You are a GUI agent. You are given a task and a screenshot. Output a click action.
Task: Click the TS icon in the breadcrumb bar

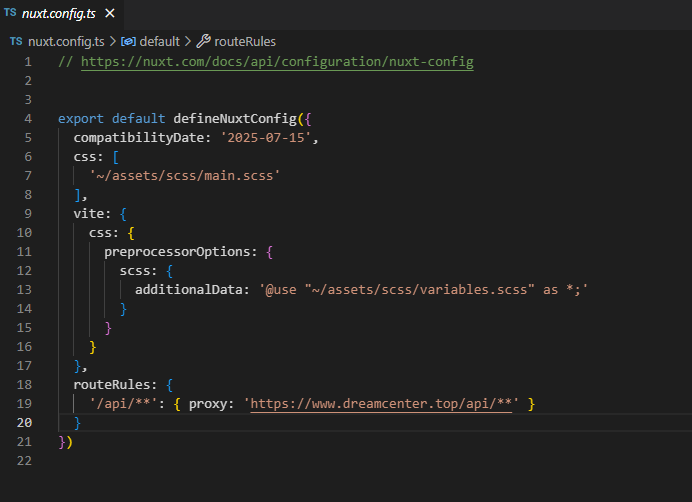pos(16,42)
